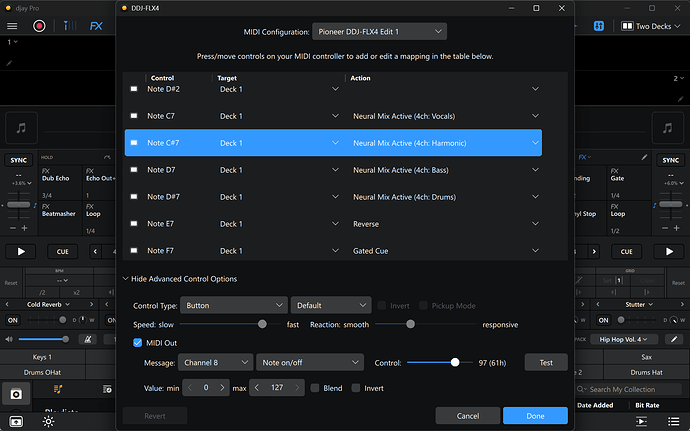This screenshot has width=690, height=431.
Task: Click the left deck play button
Action: point(22,251)
